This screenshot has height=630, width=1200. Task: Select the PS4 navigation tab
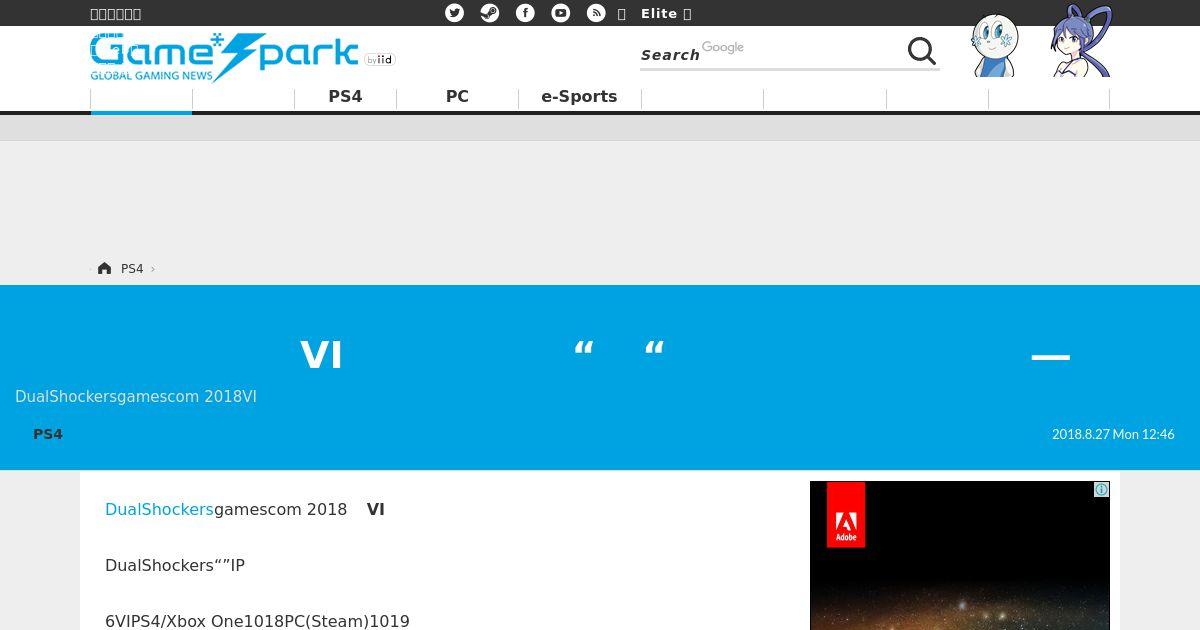(x=345, y=97)
